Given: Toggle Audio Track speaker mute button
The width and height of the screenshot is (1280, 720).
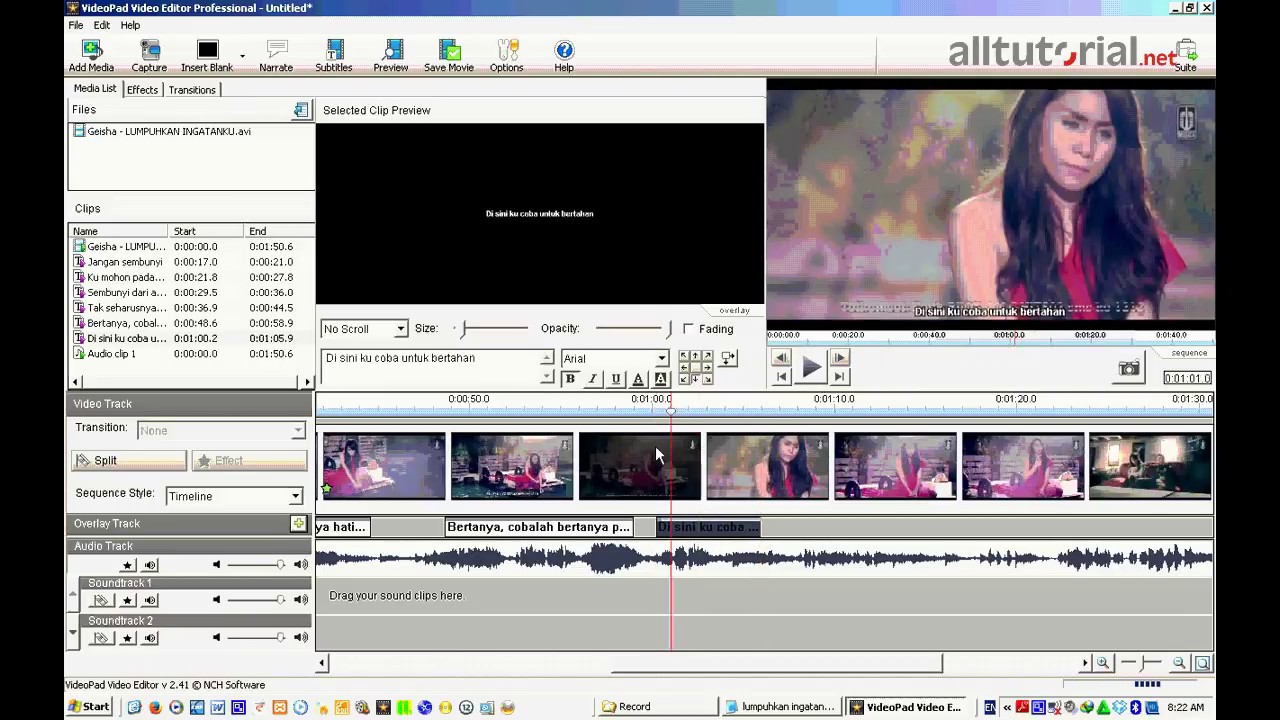Looking at the screenshot, I should pos(150,565).
